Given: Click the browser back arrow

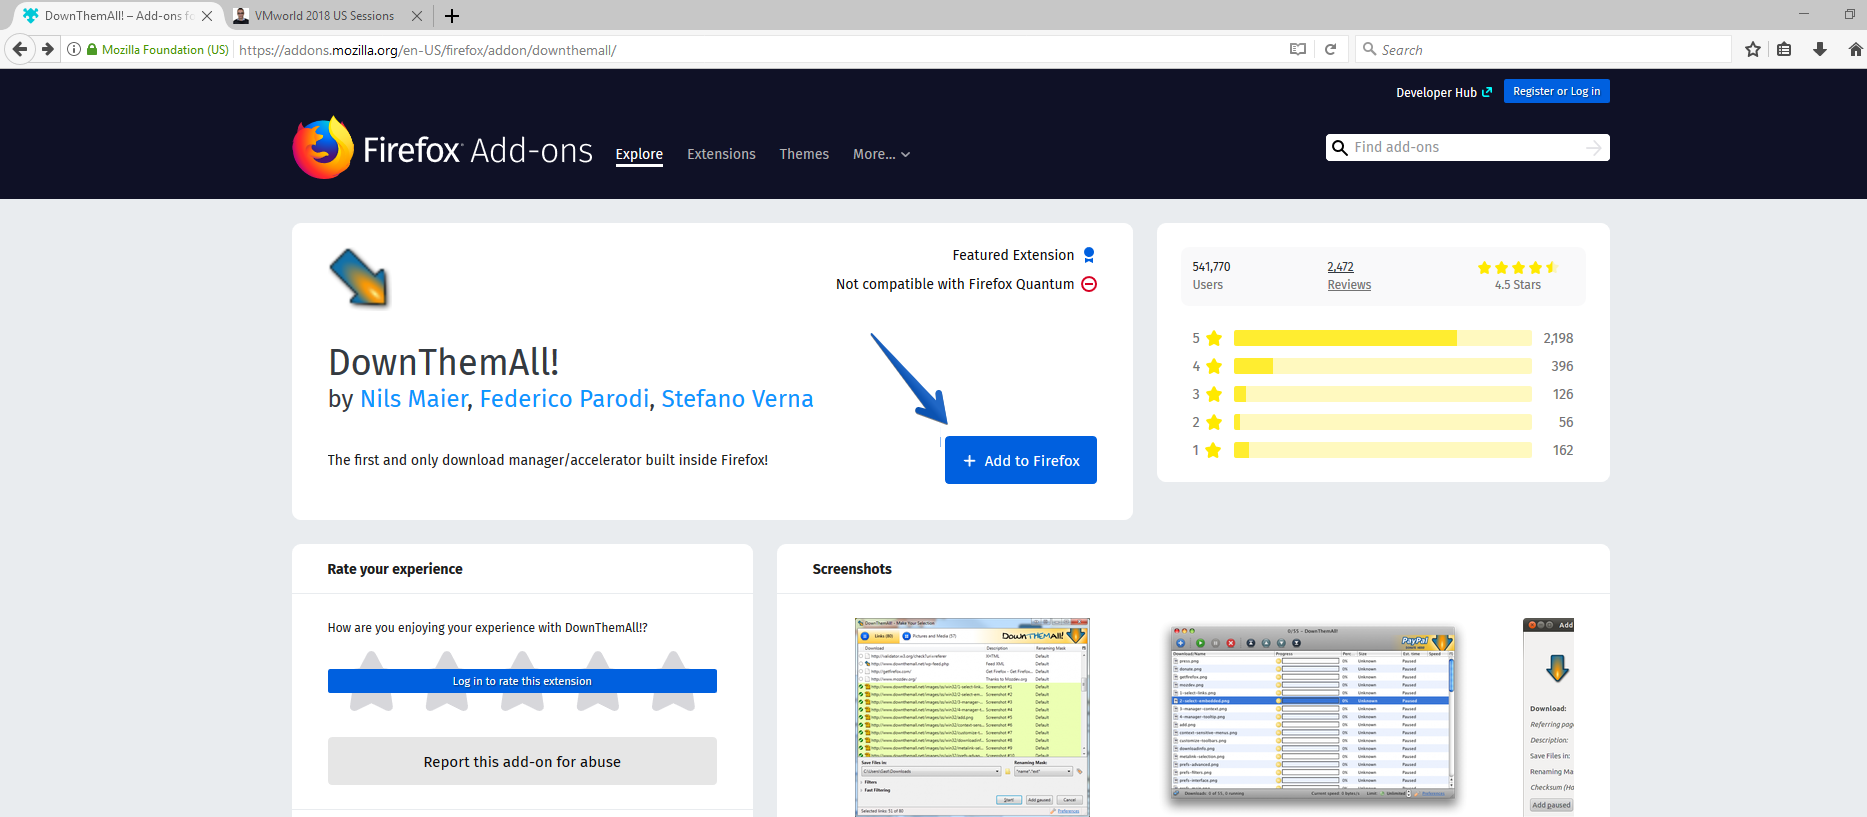Looking at the screenshot, I should click(20, 49).
